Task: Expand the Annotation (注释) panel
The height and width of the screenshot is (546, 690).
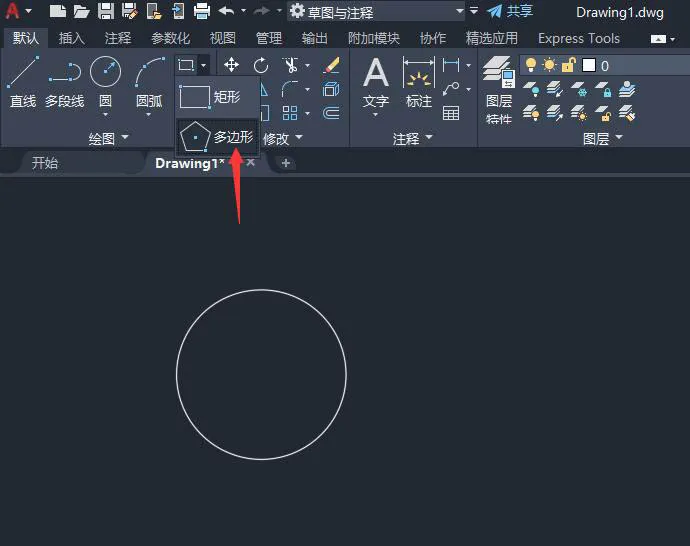Action: (412, 139)
